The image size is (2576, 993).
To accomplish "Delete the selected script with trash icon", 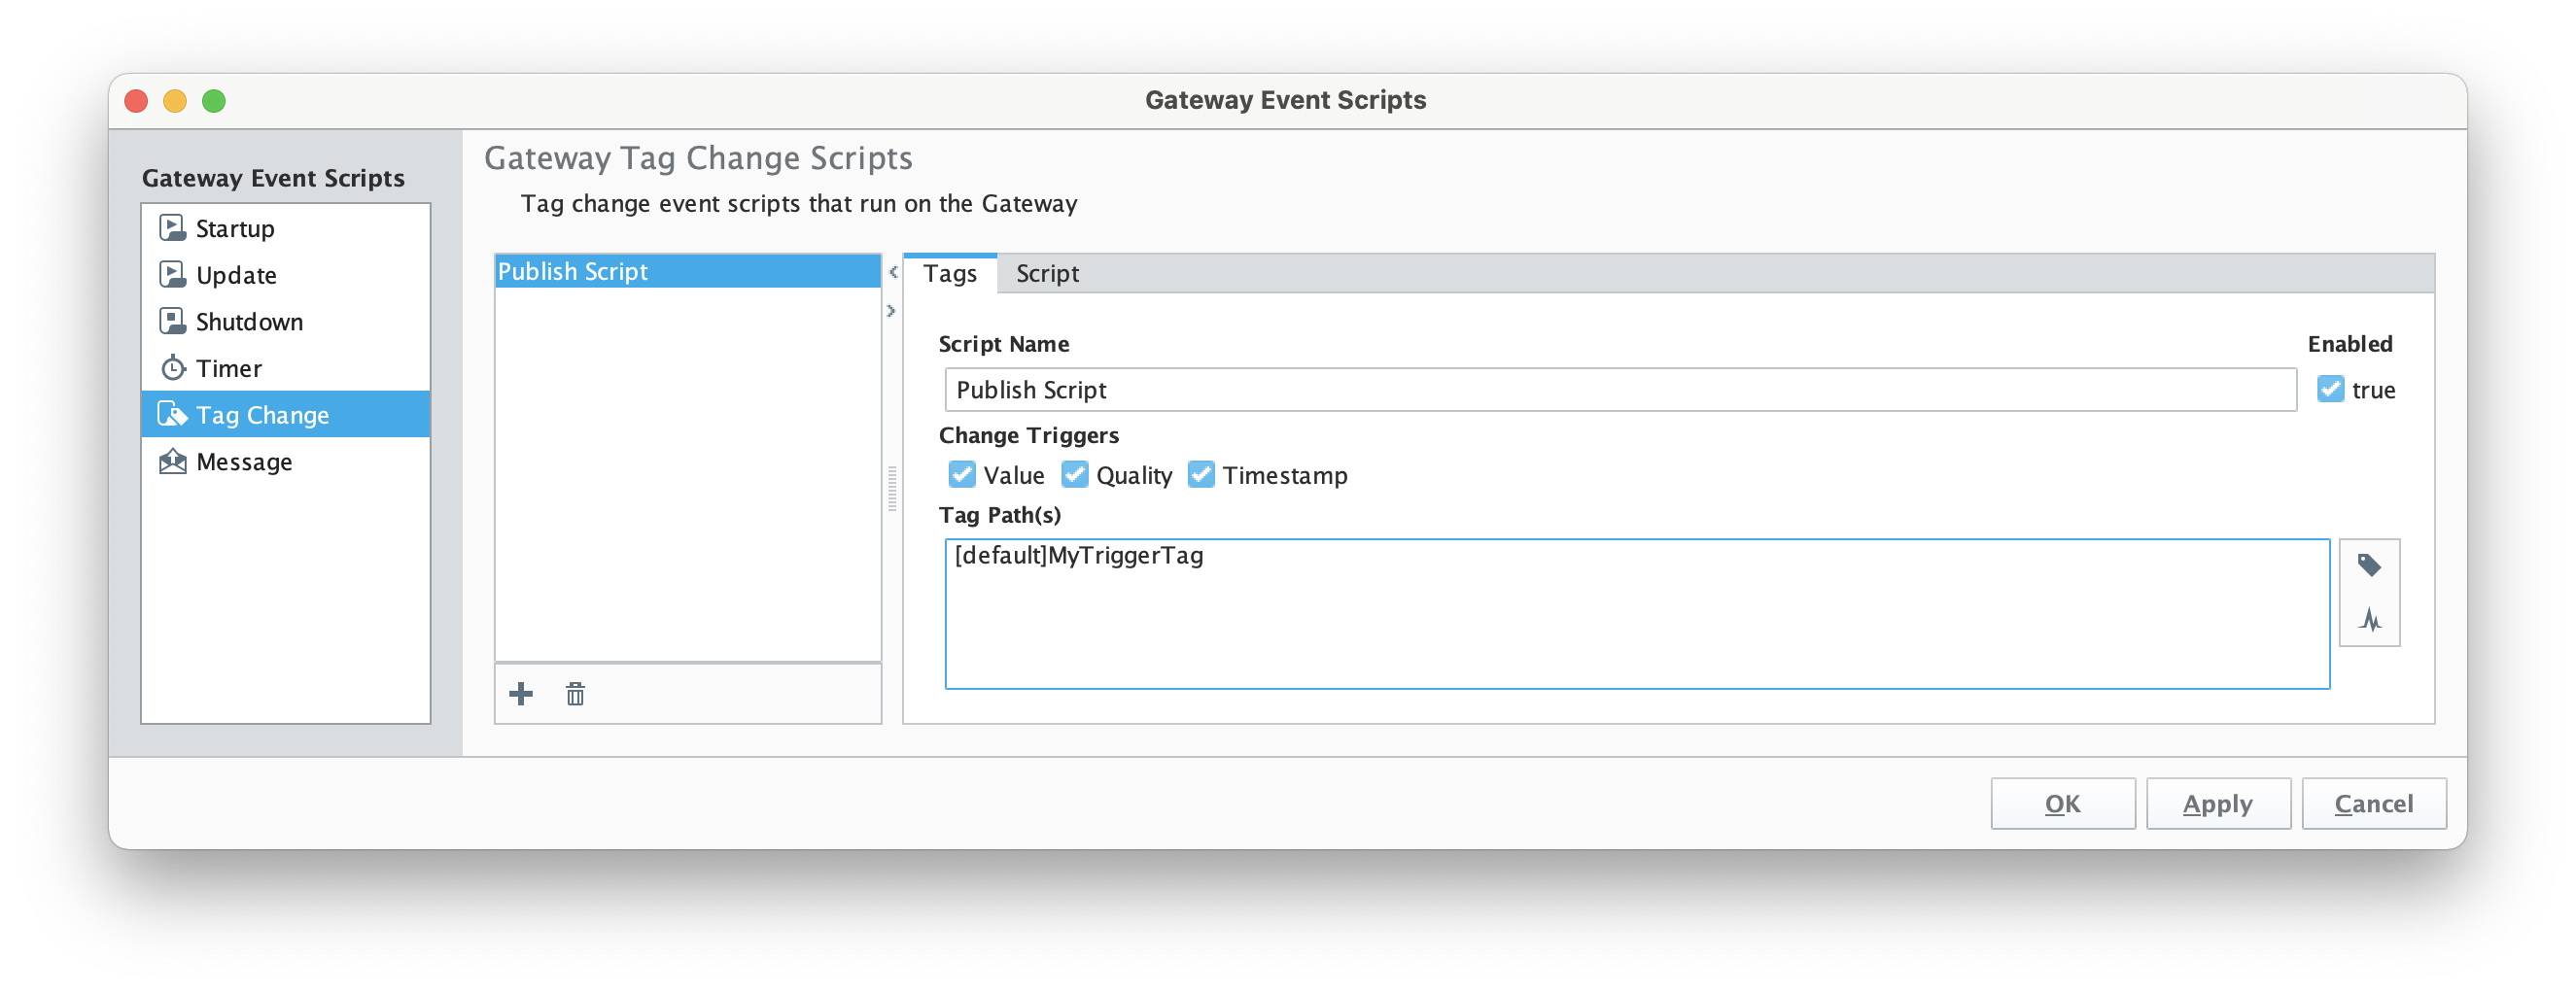I will pos(575,694).
